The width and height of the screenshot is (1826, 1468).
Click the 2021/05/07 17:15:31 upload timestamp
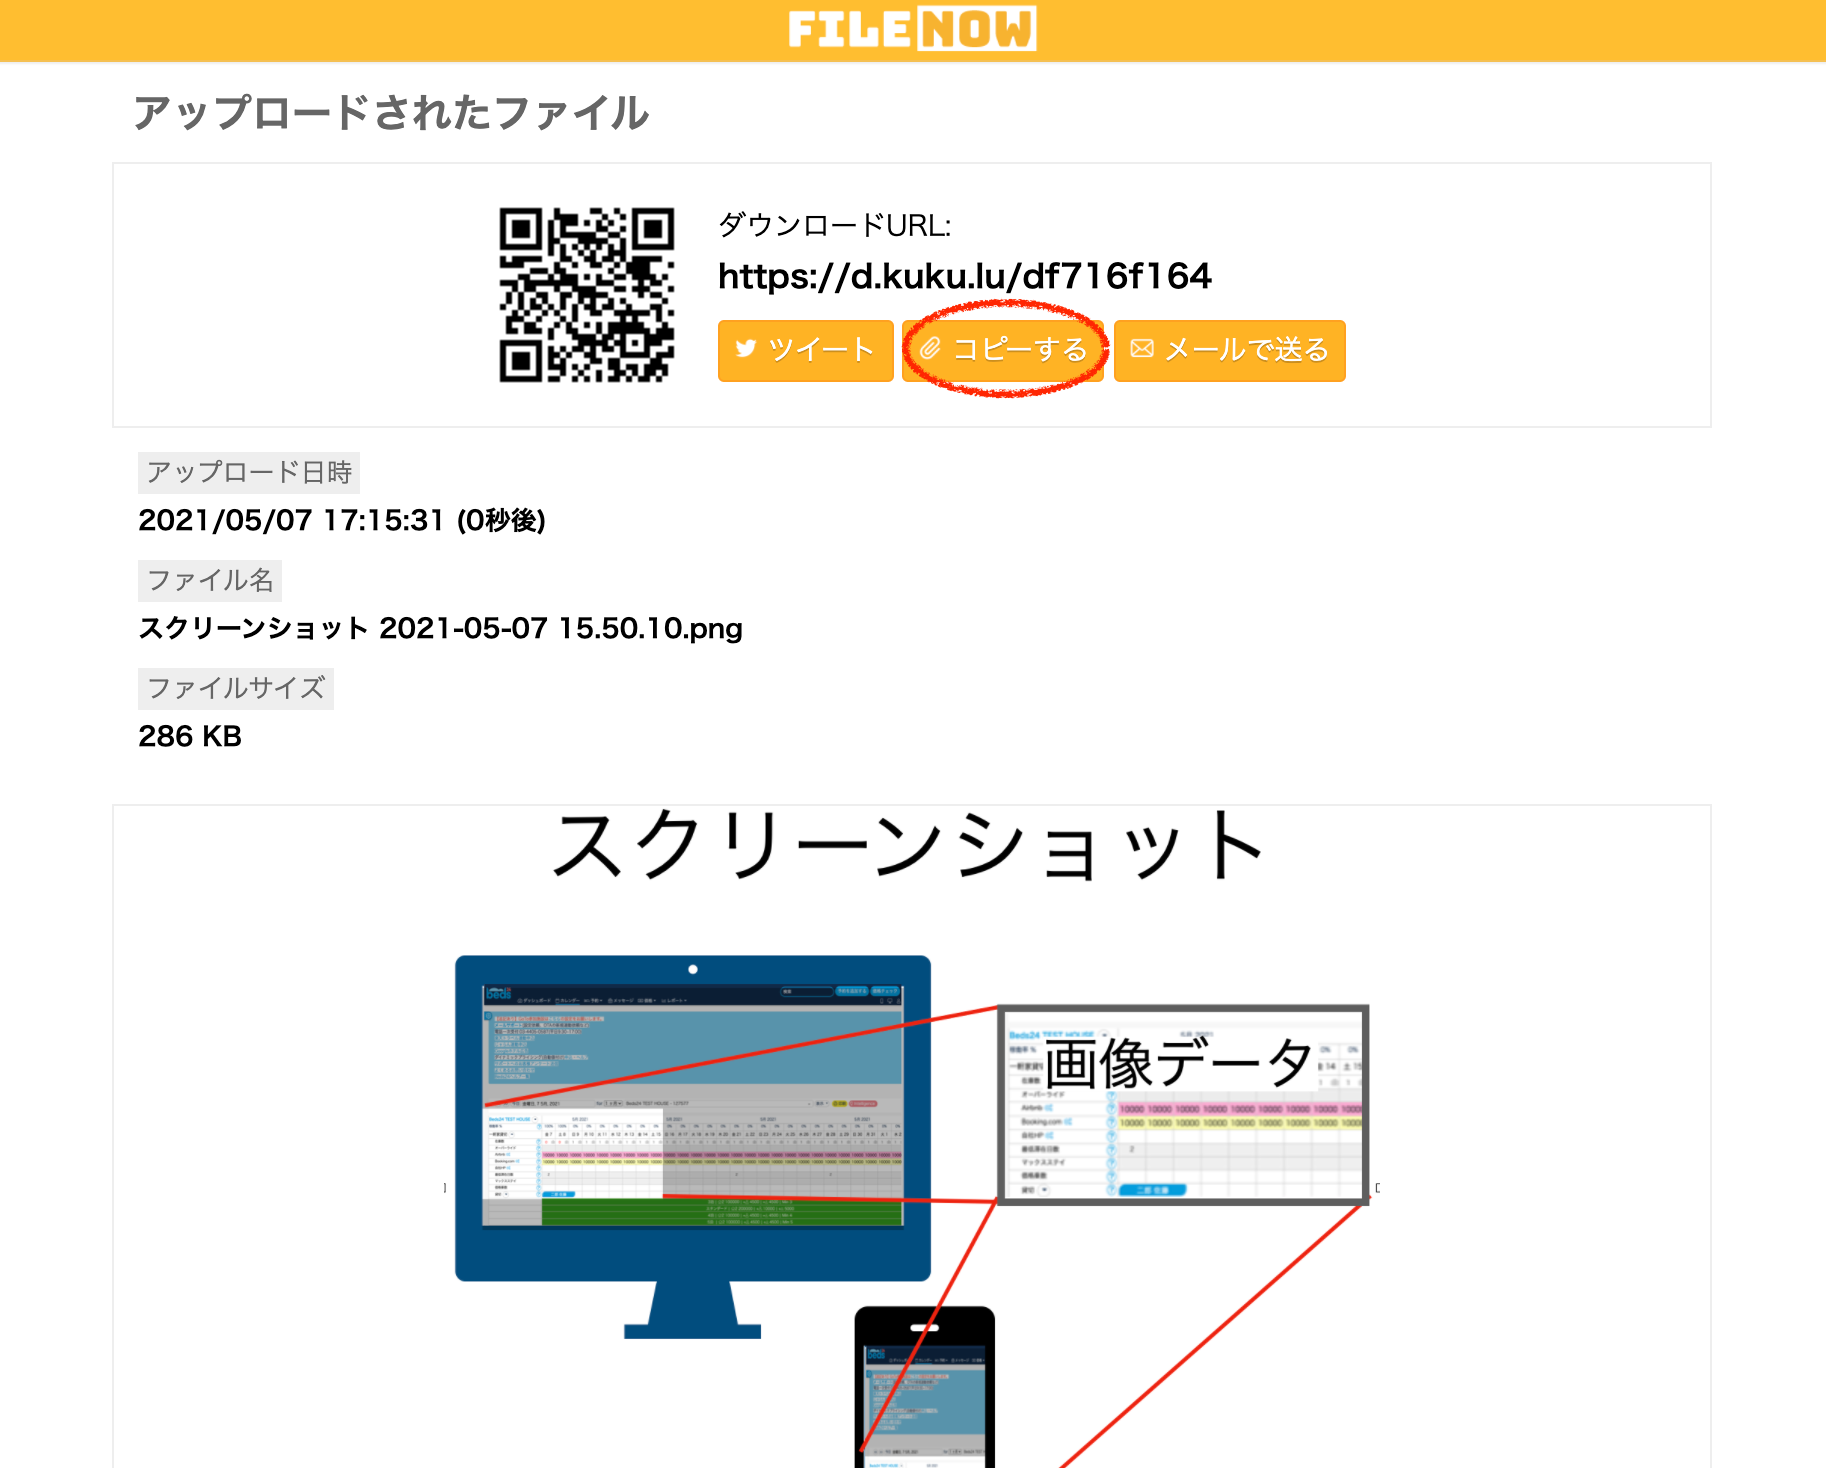(341, 520)
